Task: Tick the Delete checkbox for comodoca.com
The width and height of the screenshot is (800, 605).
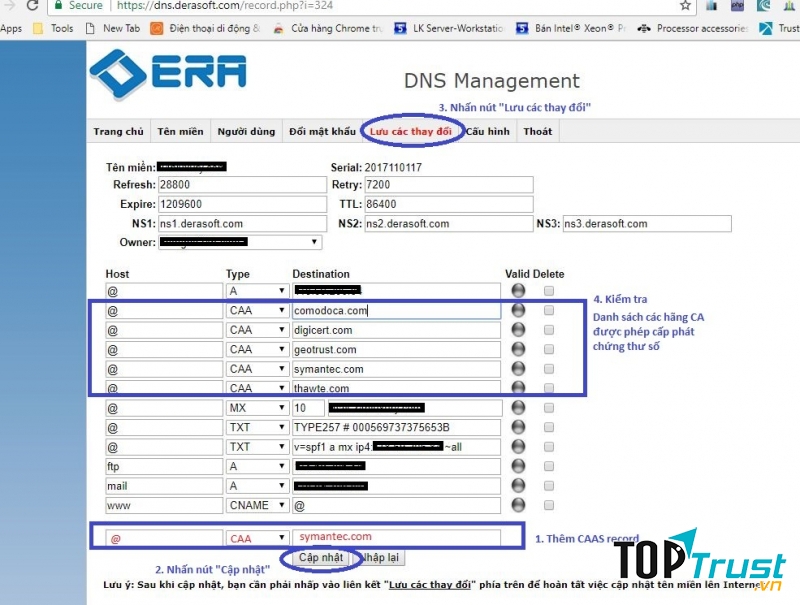Action: [x=547, y=311]
